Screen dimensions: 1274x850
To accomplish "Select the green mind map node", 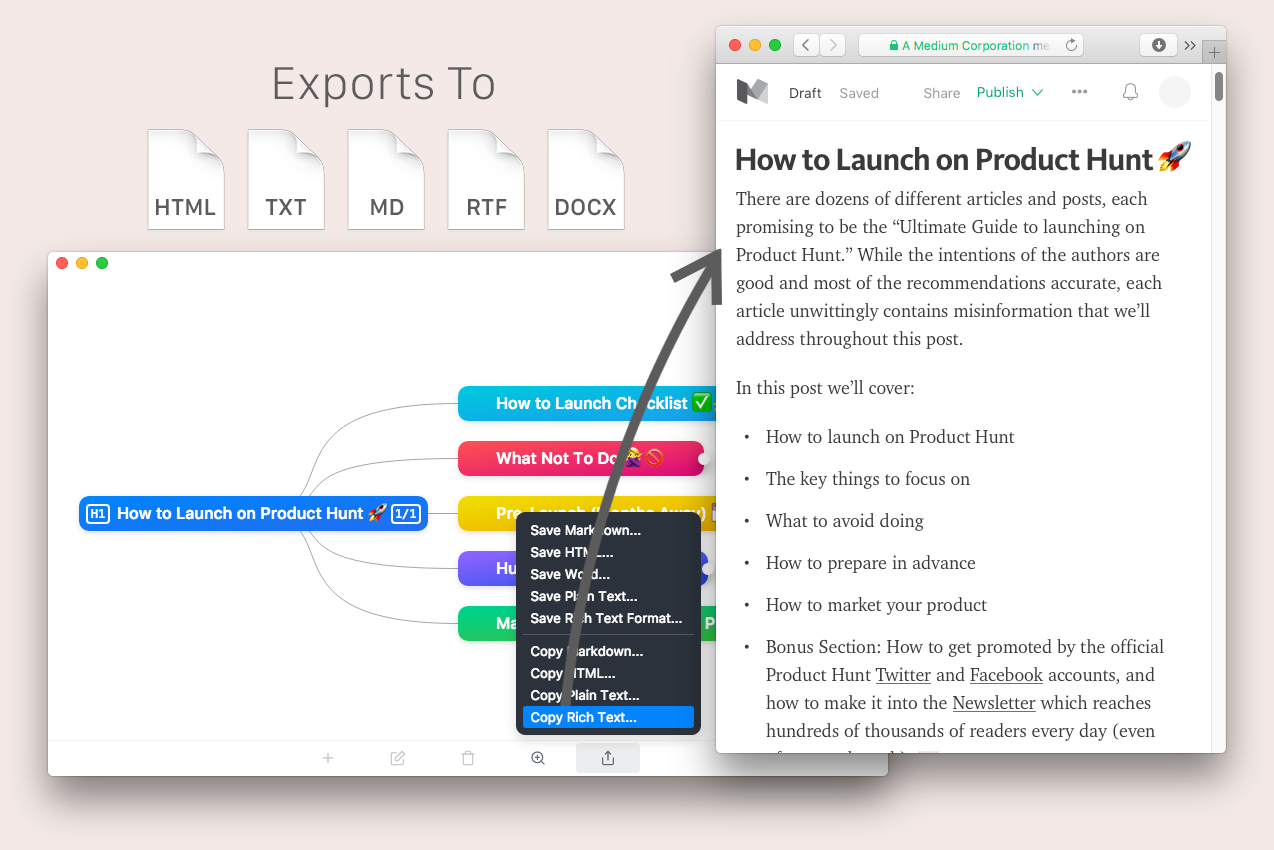I will tap(486, 624).
